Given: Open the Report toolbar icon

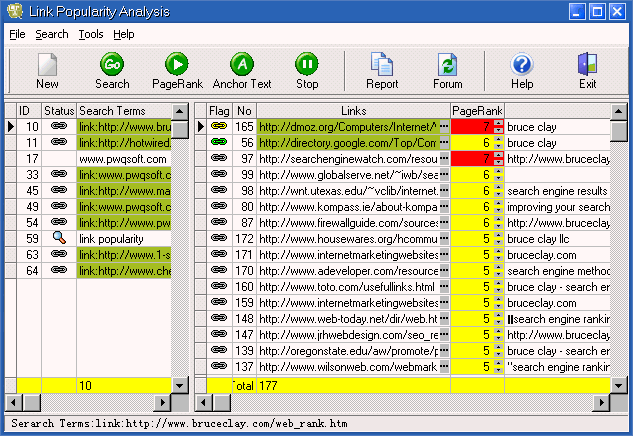Looking at the screenshot, I should click(x=381, y=64).
